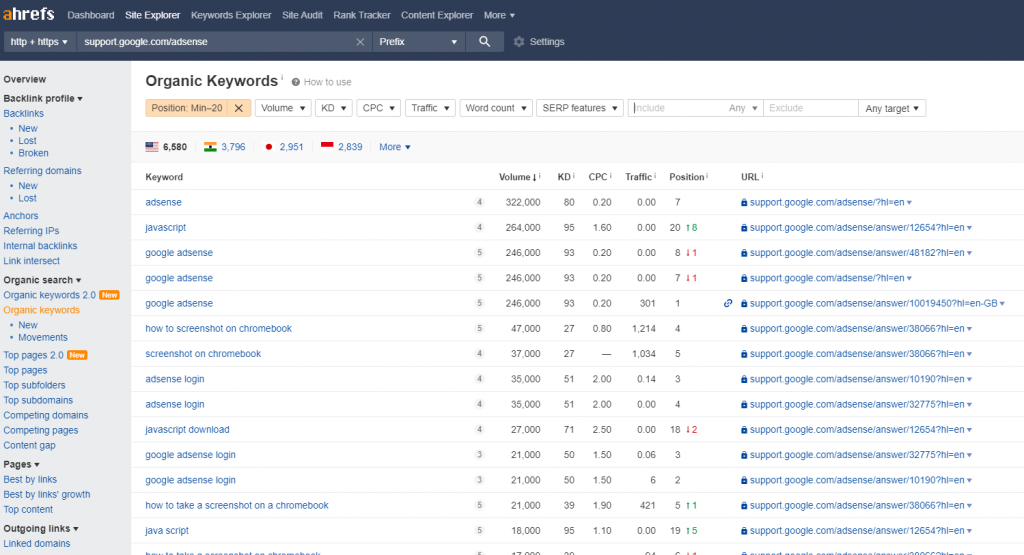Open Referring domains in sidebar
Image resolution: width=1024 pixels, height=555 pixels.
[42, 171]
